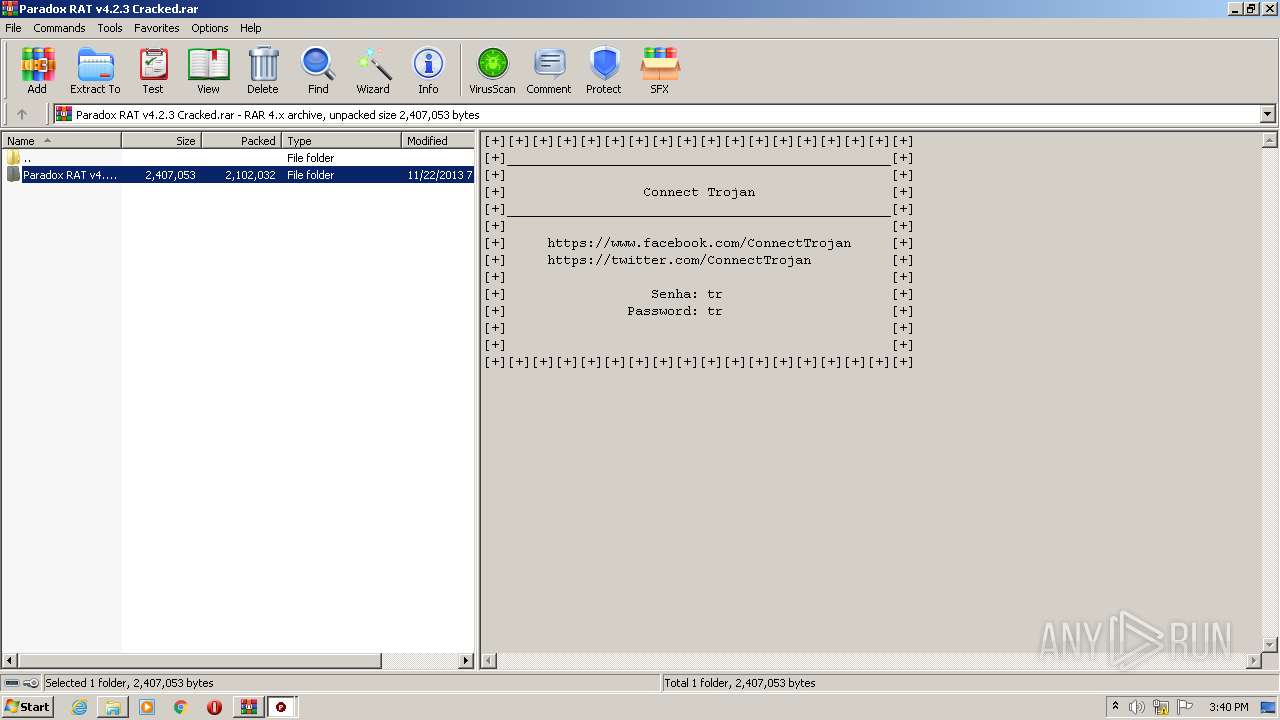
Task: Sort by the Modified column
Action: click(x=437, y=141)
